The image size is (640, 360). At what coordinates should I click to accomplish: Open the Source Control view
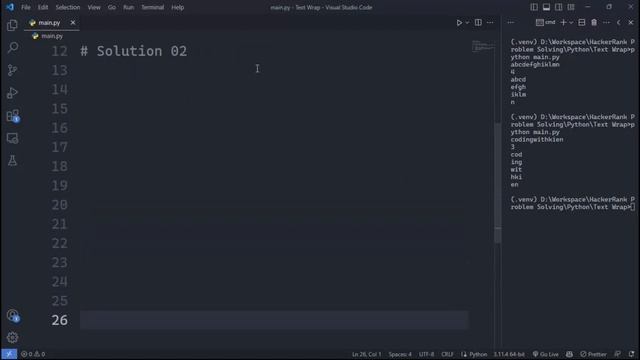[12, 70]
